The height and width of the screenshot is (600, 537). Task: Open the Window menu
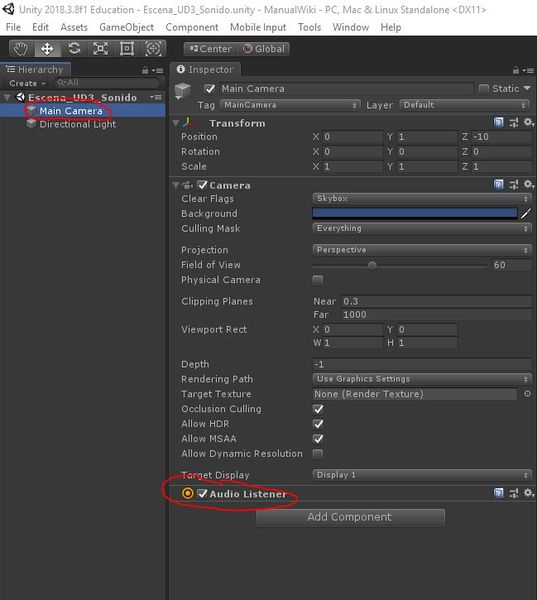(351, 27)
